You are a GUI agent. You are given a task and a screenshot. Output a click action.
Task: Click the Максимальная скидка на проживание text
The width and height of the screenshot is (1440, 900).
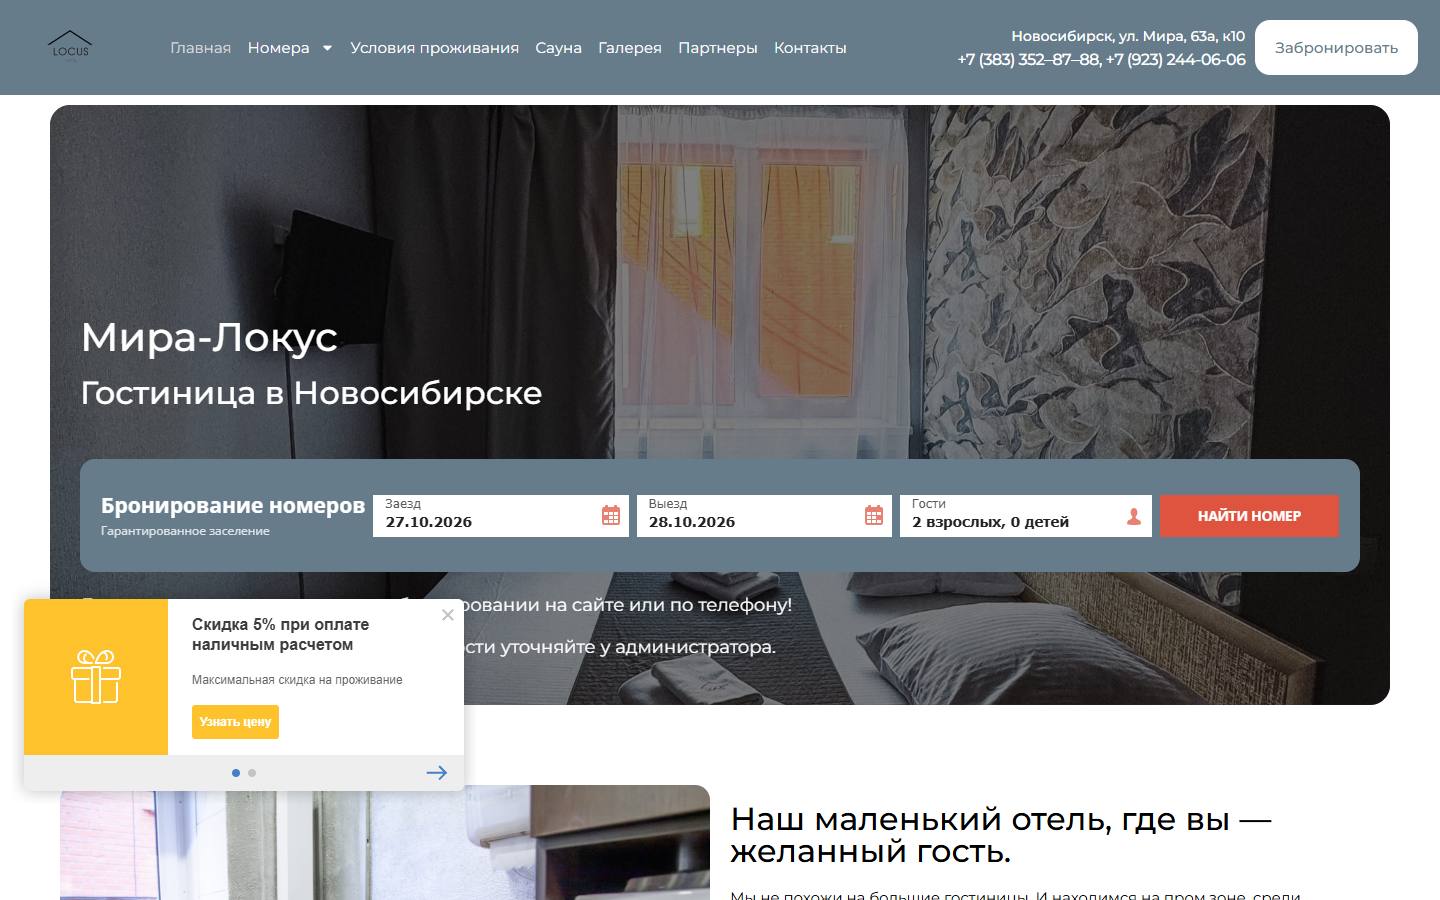pyautogui.click(x=297, y=680)
